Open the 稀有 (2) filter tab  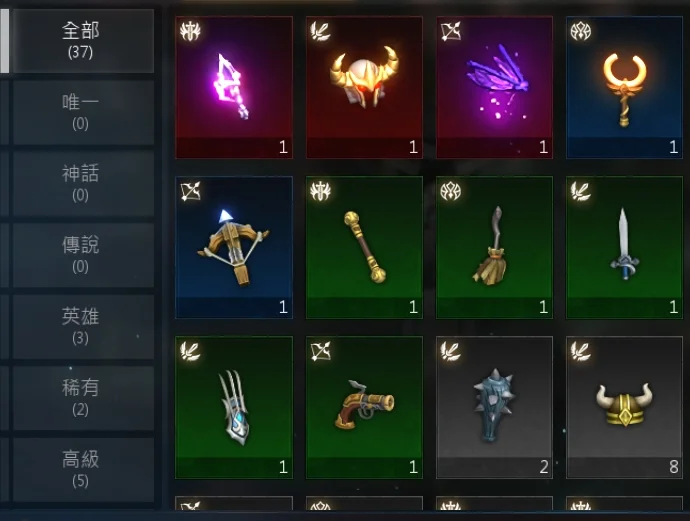click(83, 398)
